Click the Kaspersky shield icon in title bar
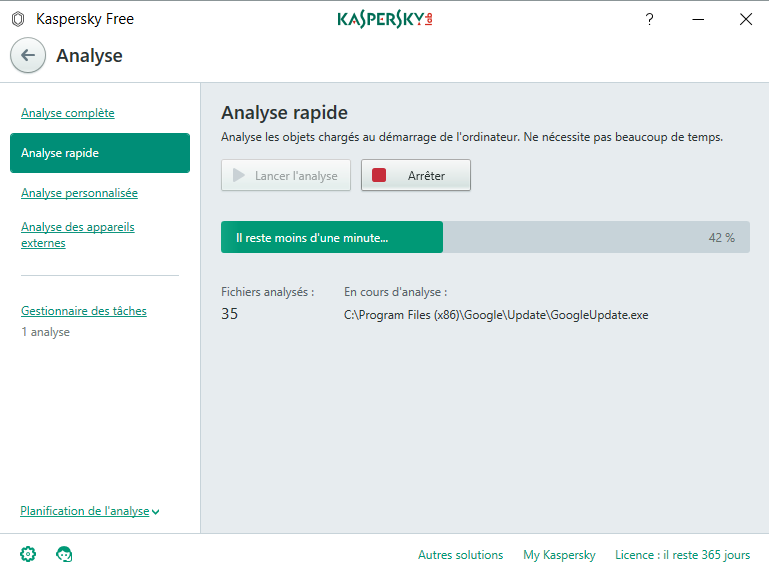Screen dimensions: 769x572 point(17,19)
